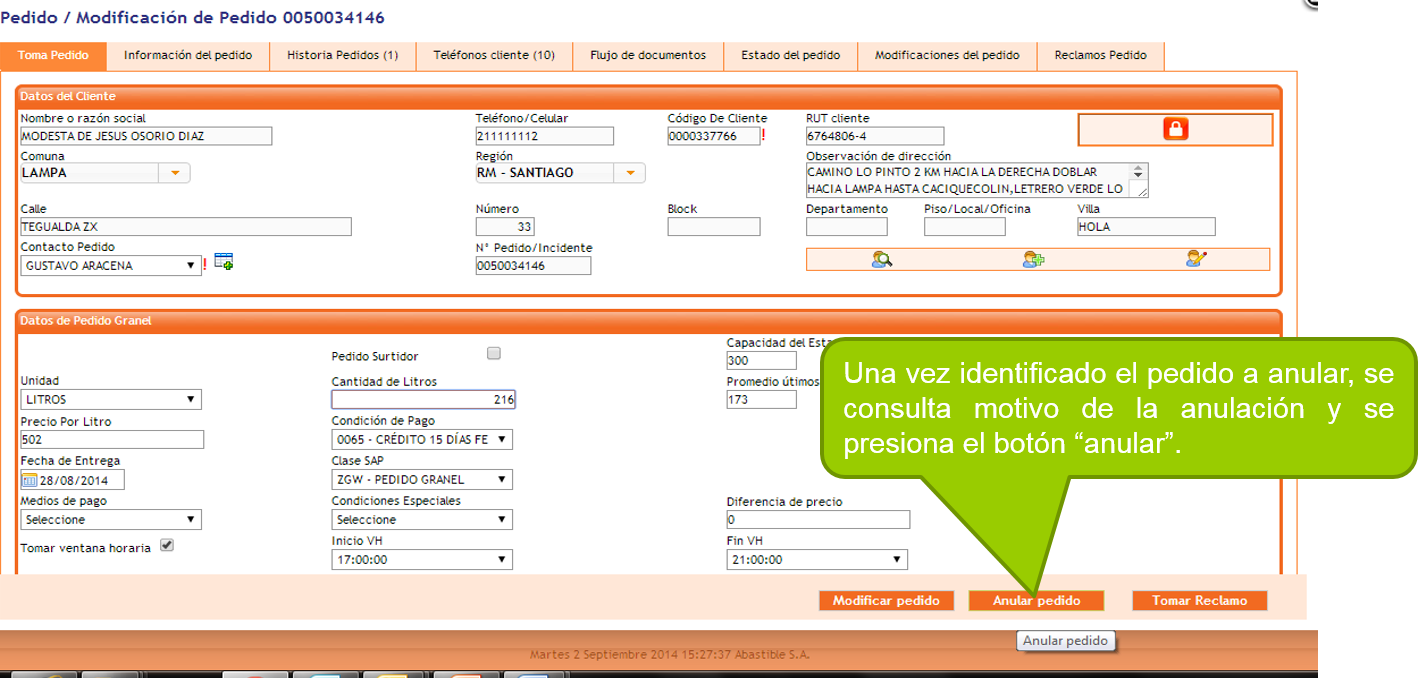1418x678 pixels.
Task: Open the Fin VH time dropdown
Action: (817, 560)
